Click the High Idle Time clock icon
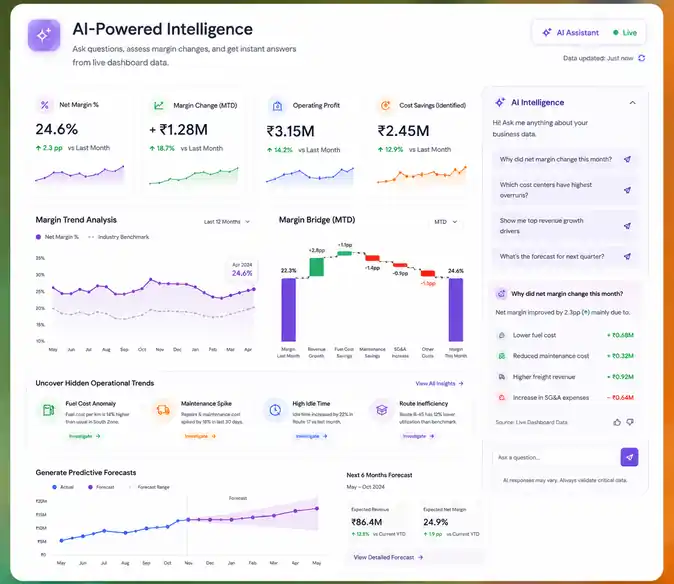Image resolution: width=674 pixels, height=584 pixels. coord(275,410)
